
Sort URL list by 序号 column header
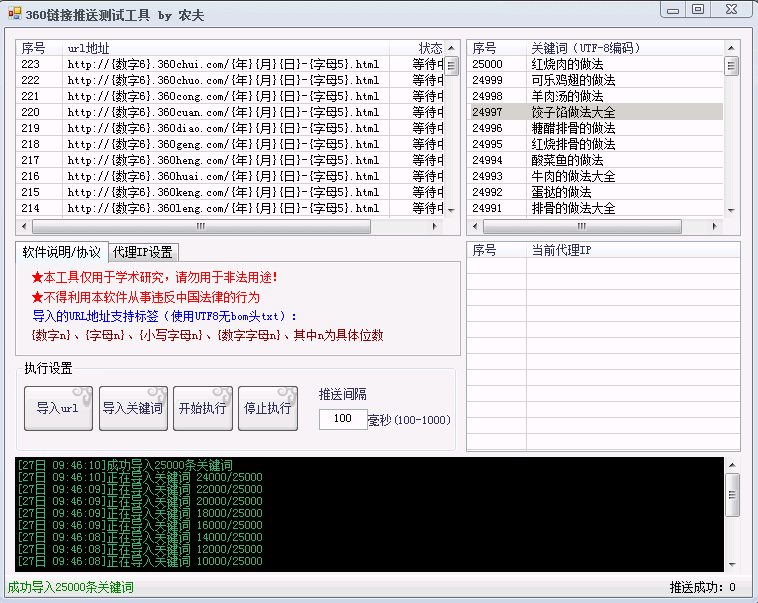39,48
